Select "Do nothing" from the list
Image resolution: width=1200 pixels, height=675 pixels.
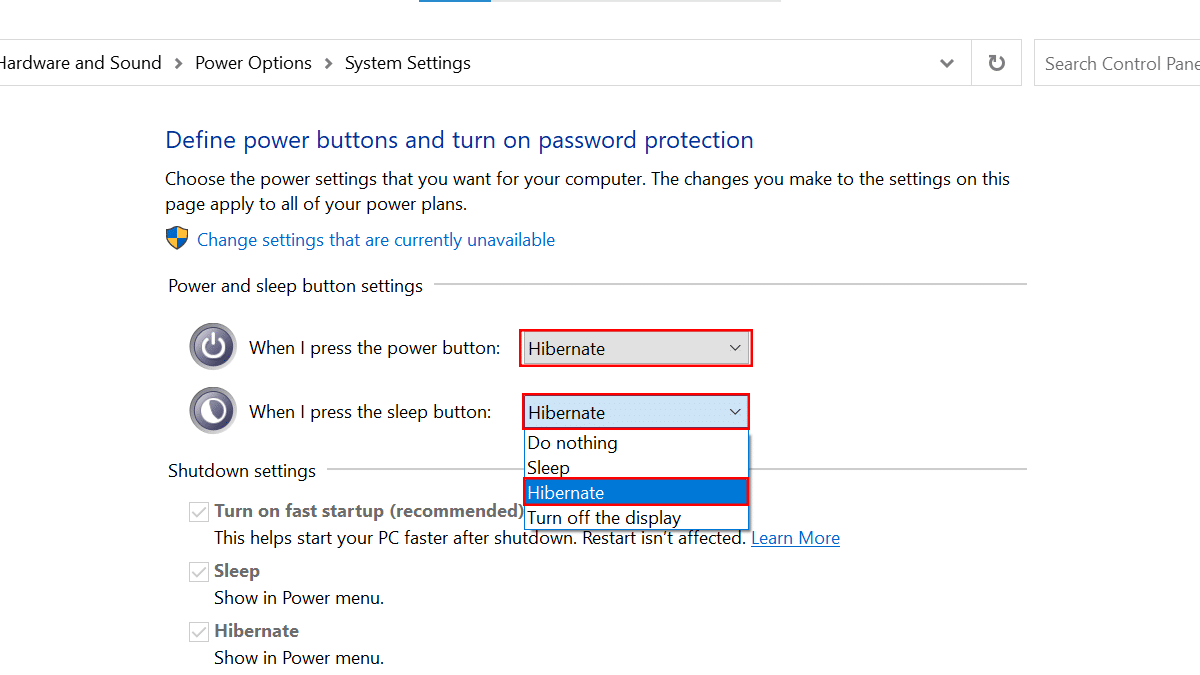(x=573, y=443)
